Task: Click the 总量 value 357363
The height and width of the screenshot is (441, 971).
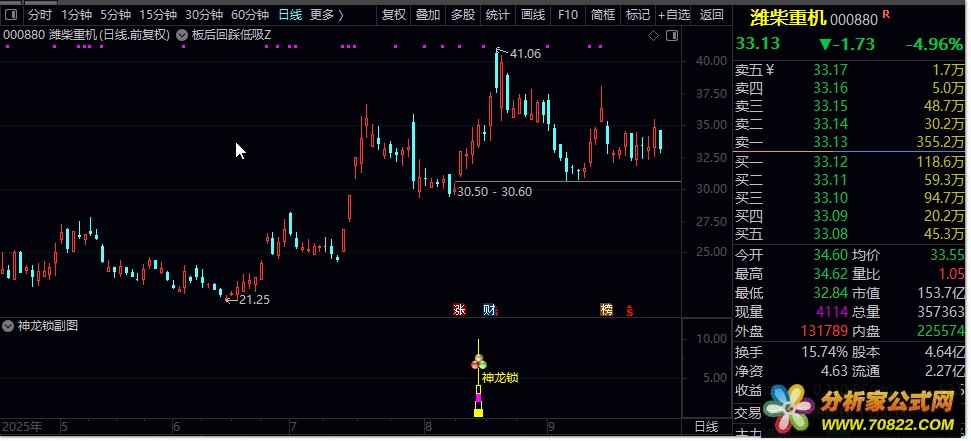Action: (x=941, y=312)
